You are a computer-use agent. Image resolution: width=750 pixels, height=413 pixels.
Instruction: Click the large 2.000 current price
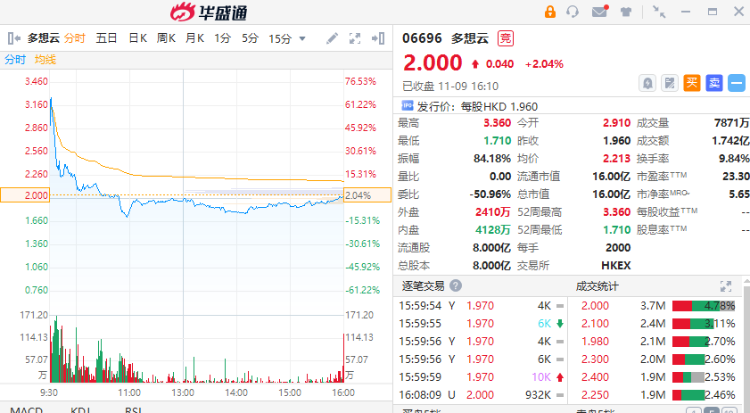pos(432,63)
